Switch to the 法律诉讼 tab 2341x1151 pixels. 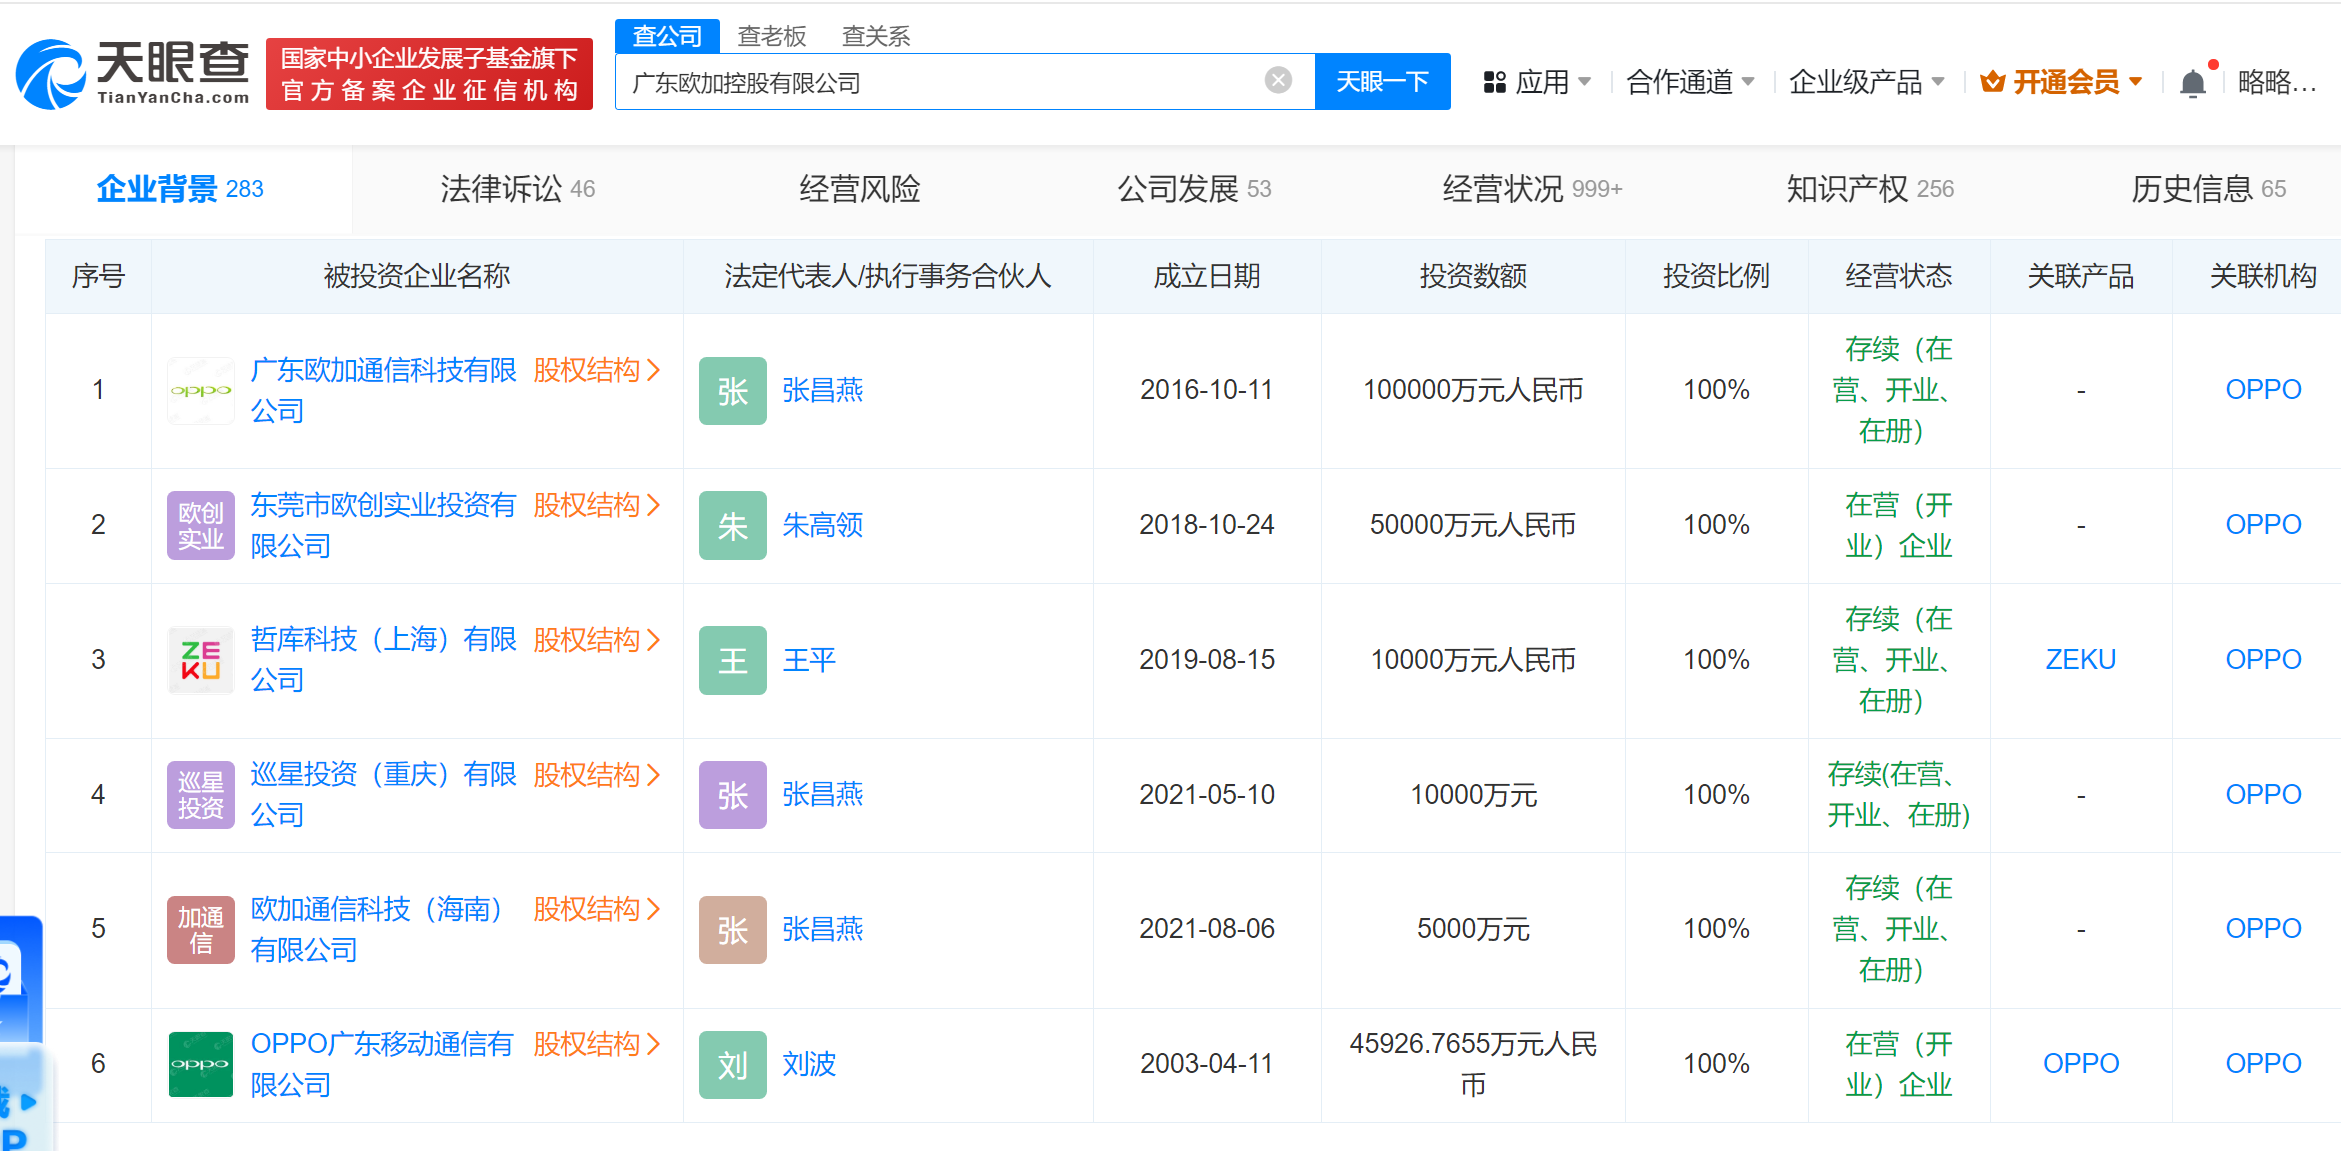[x=517, y=189]
